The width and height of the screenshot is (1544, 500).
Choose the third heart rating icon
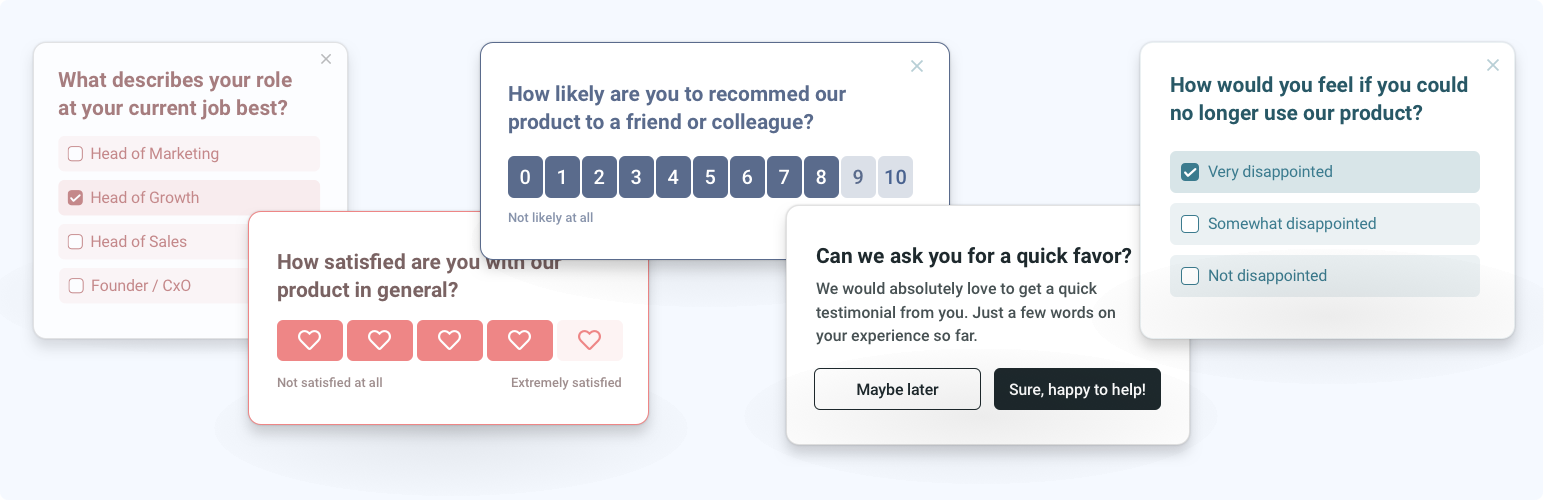click(449, 340)
